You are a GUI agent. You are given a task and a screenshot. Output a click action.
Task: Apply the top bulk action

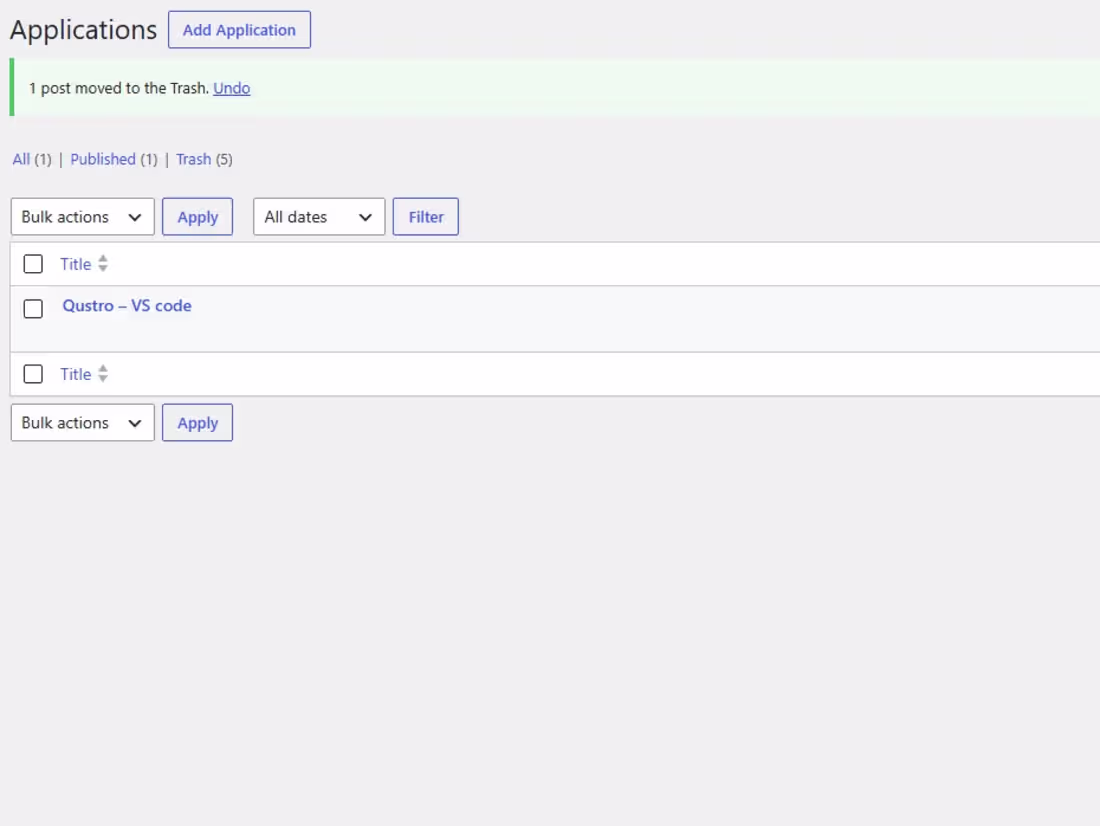click(197, 217)
